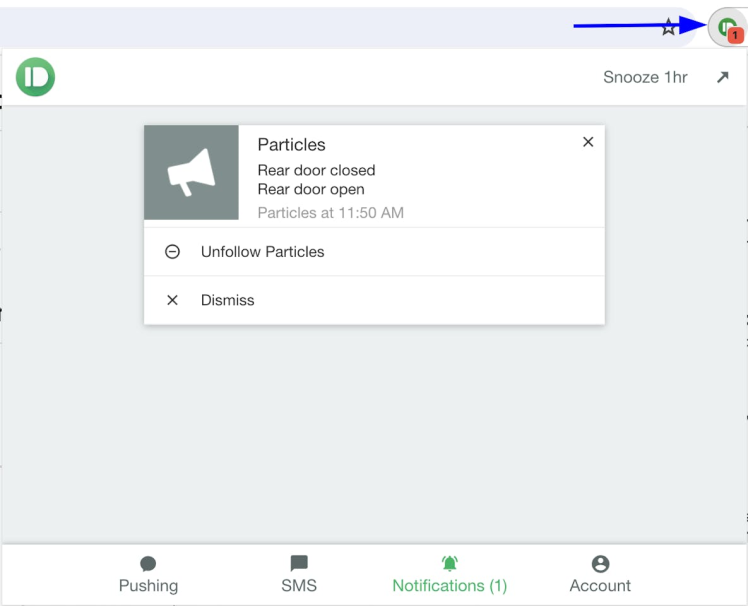Select the Unfollow Particles option
Screen dimensions: 748x606
click(262, 252)
